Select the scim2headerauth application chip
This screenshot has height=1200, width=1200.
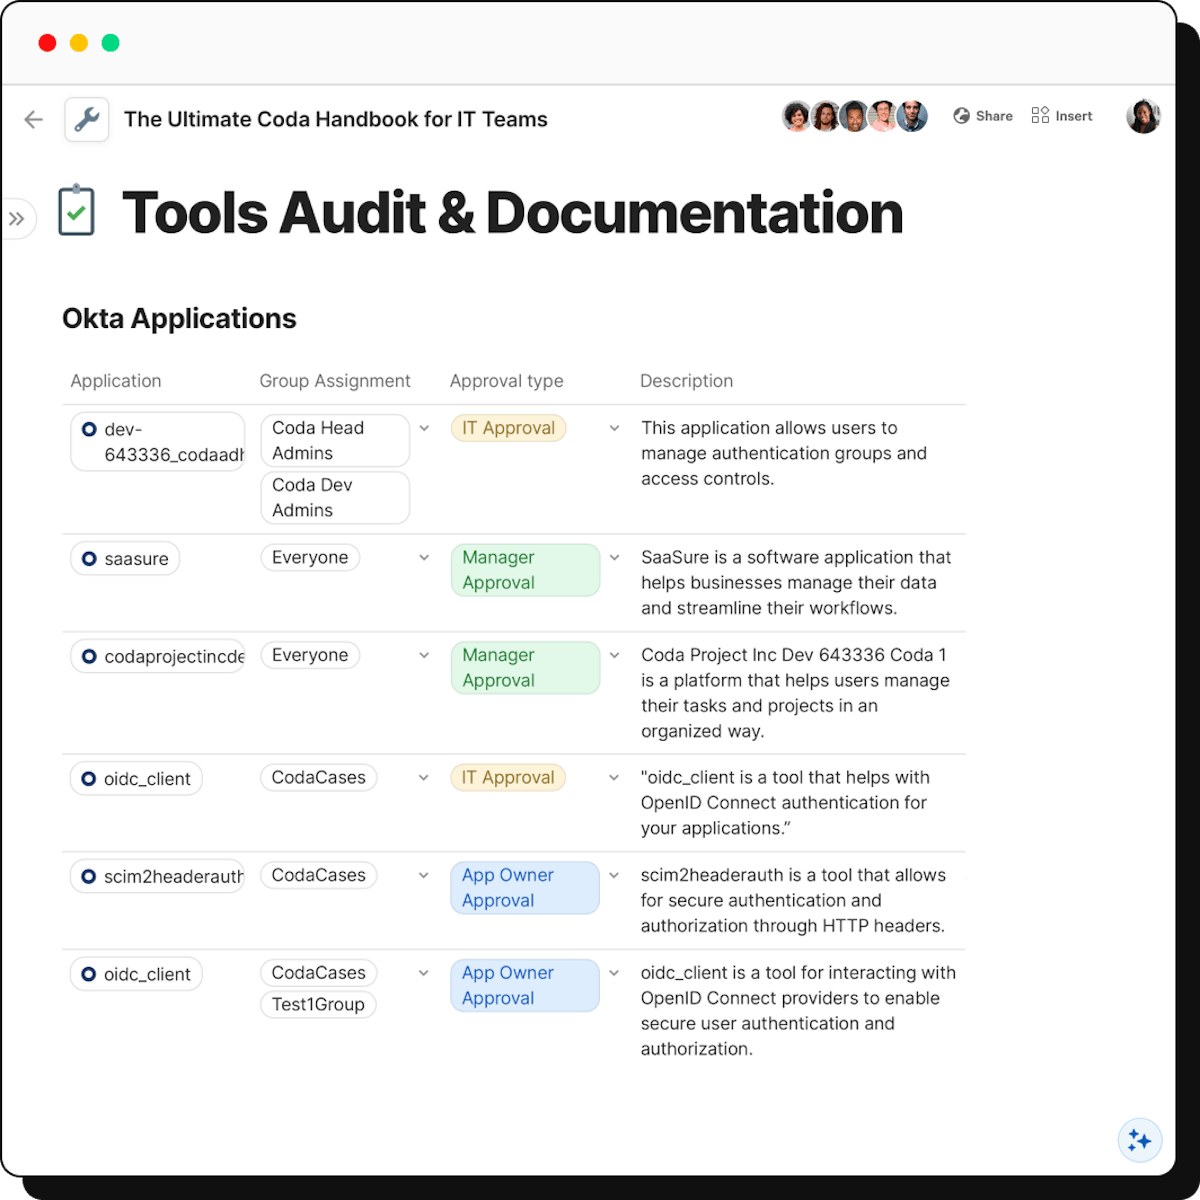point(158,877)
